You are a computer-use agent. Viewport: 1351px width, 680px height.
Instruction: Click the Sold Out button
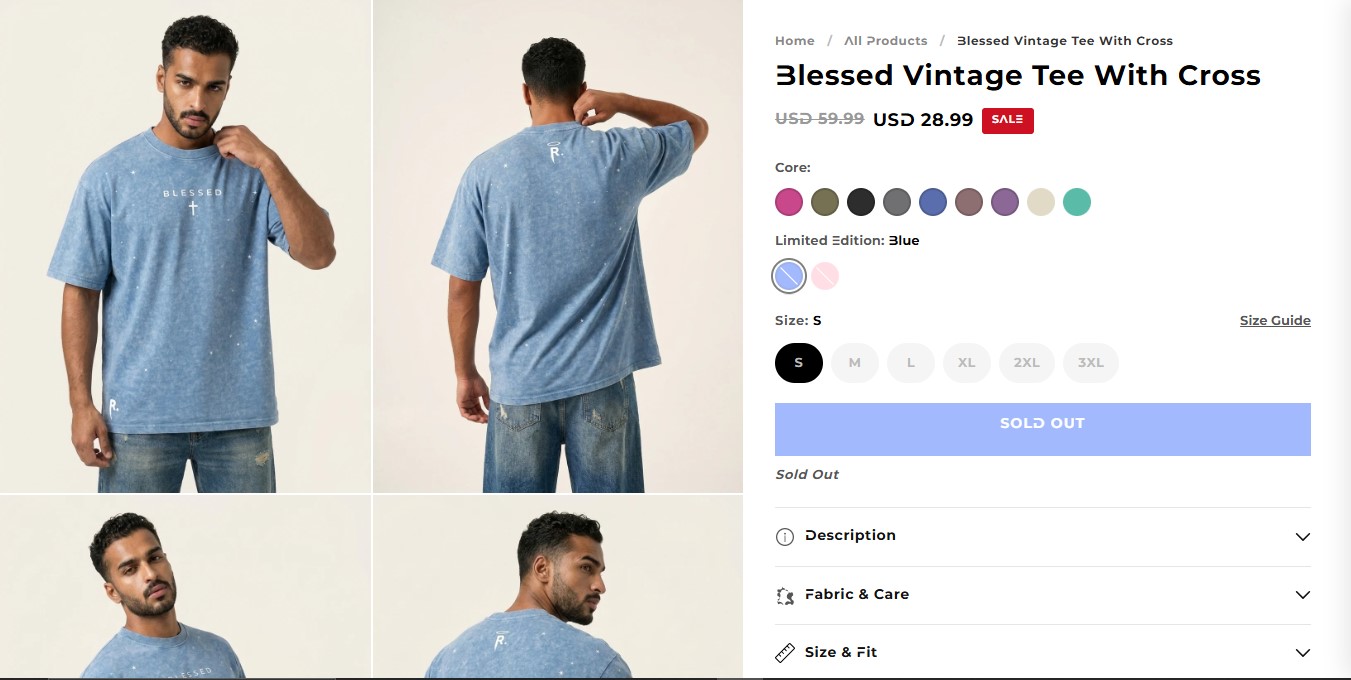(1043, 430)
